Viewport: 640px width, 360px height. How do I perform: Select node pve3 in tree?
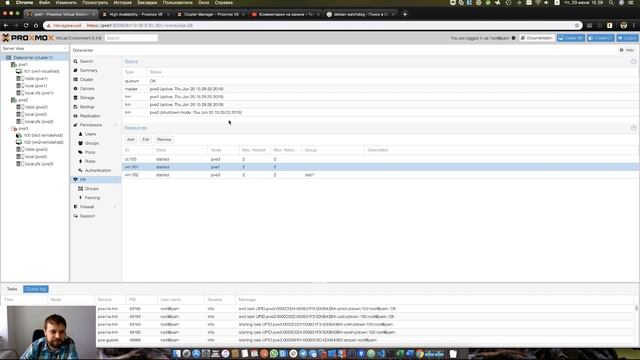tap(23, 129)
